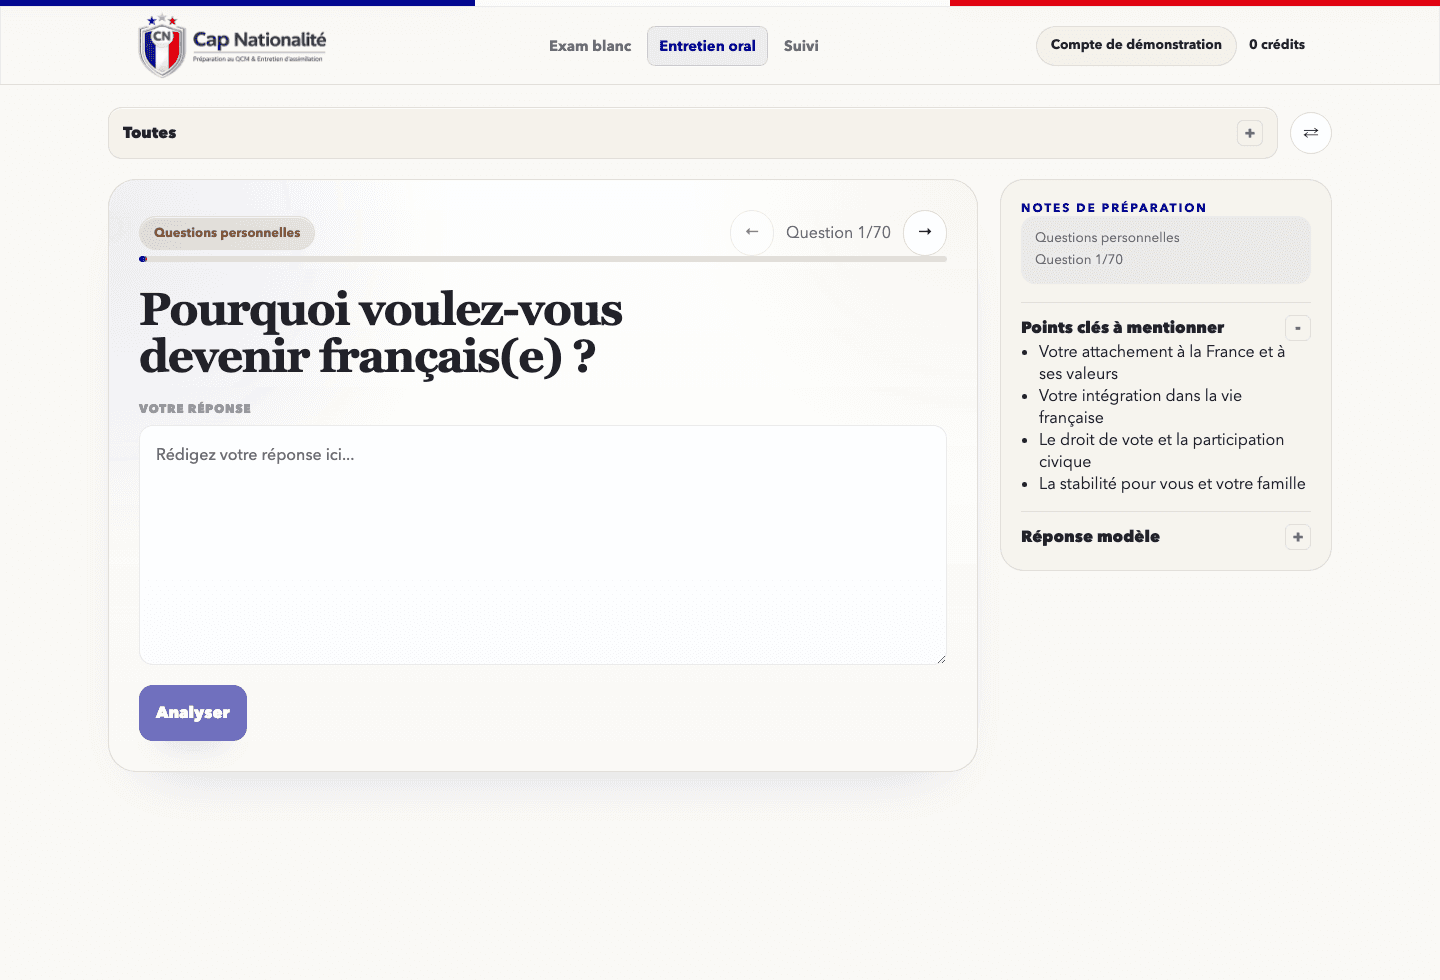Image resolution: width=1440 pixels, height=980 pixels.
Task: Click the Cap Nationalité shield logo
Action: [162, 46]
